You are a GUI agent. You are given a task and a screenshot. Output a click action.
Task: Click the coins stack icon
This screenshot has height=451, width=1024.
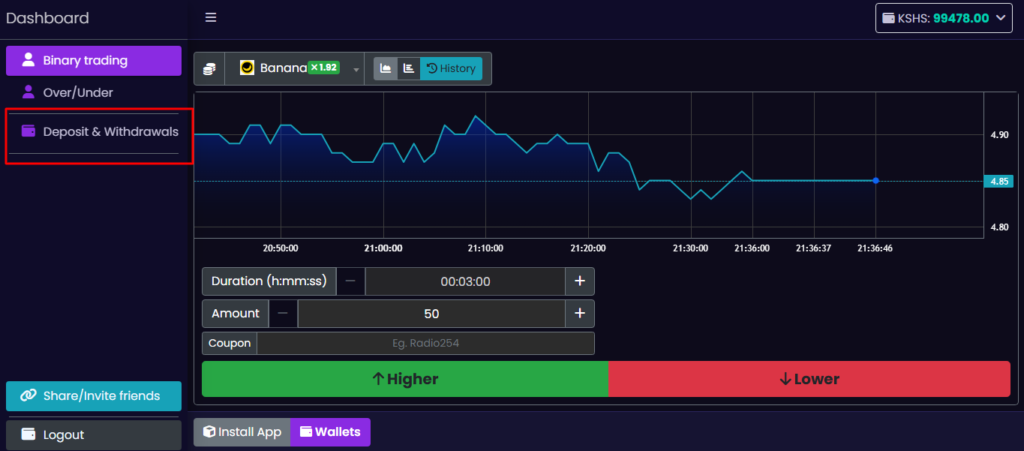point(209,69)
